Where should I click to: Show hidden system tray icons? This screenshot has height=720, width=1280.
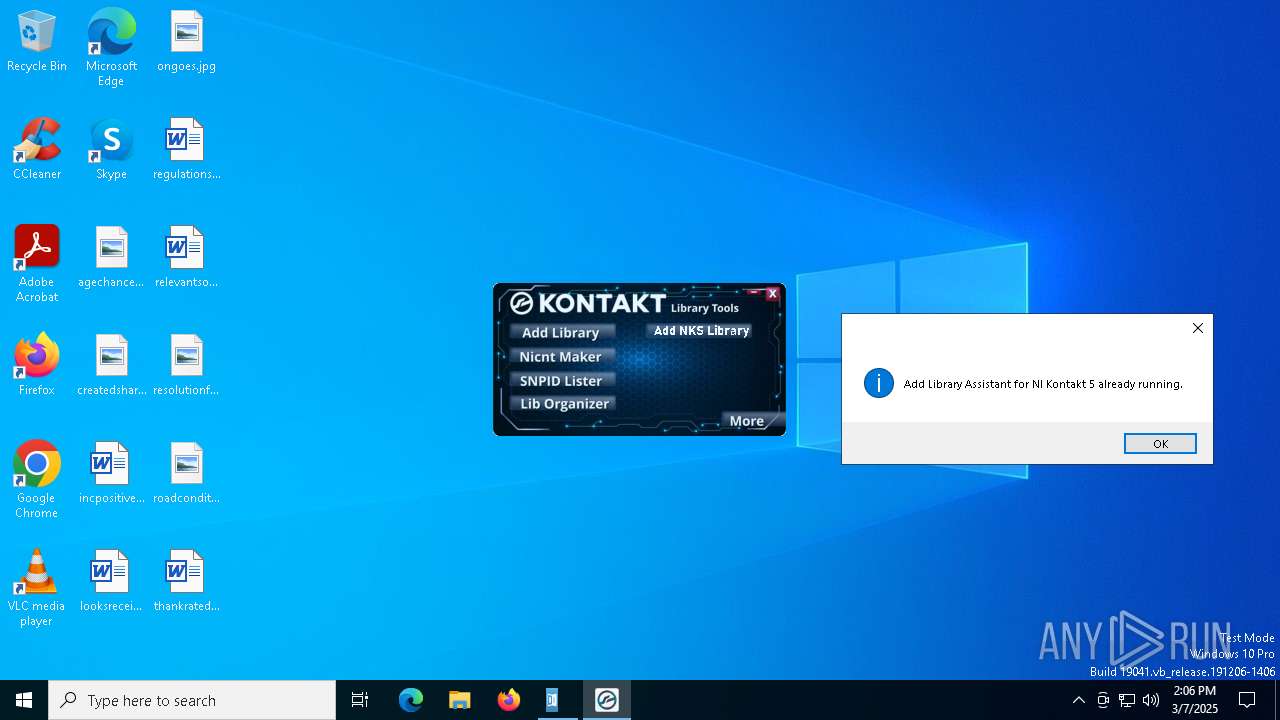1078,700
